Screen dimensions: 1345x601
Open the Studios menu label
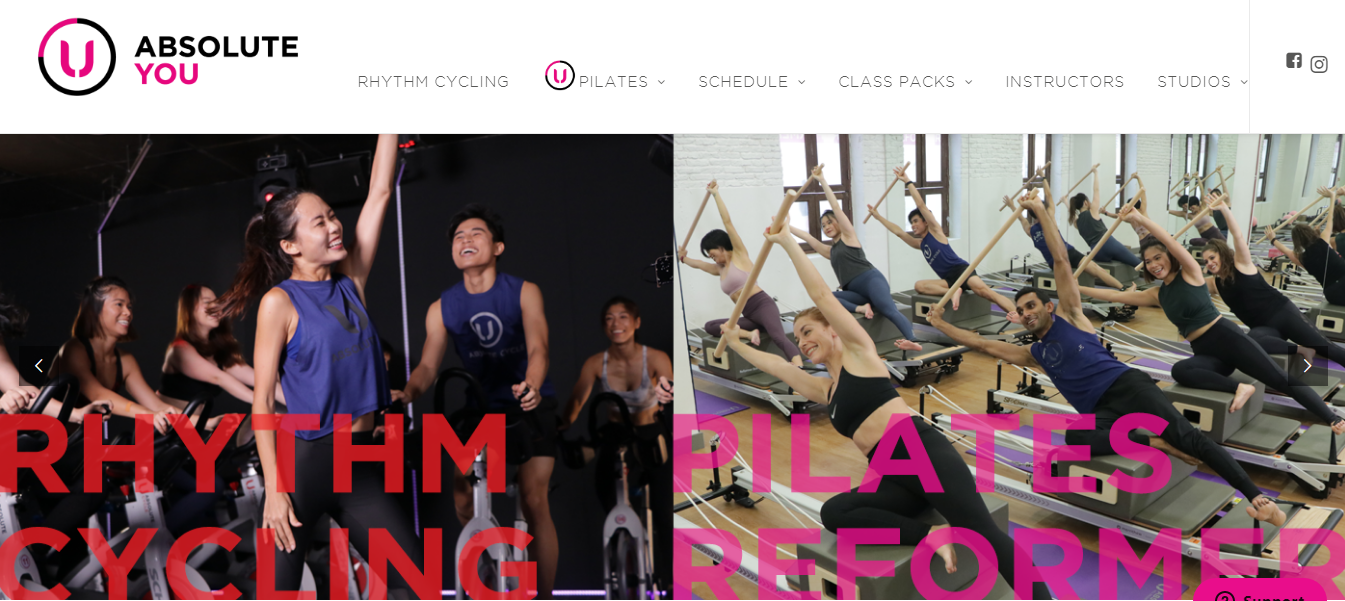coord(1194,82)
